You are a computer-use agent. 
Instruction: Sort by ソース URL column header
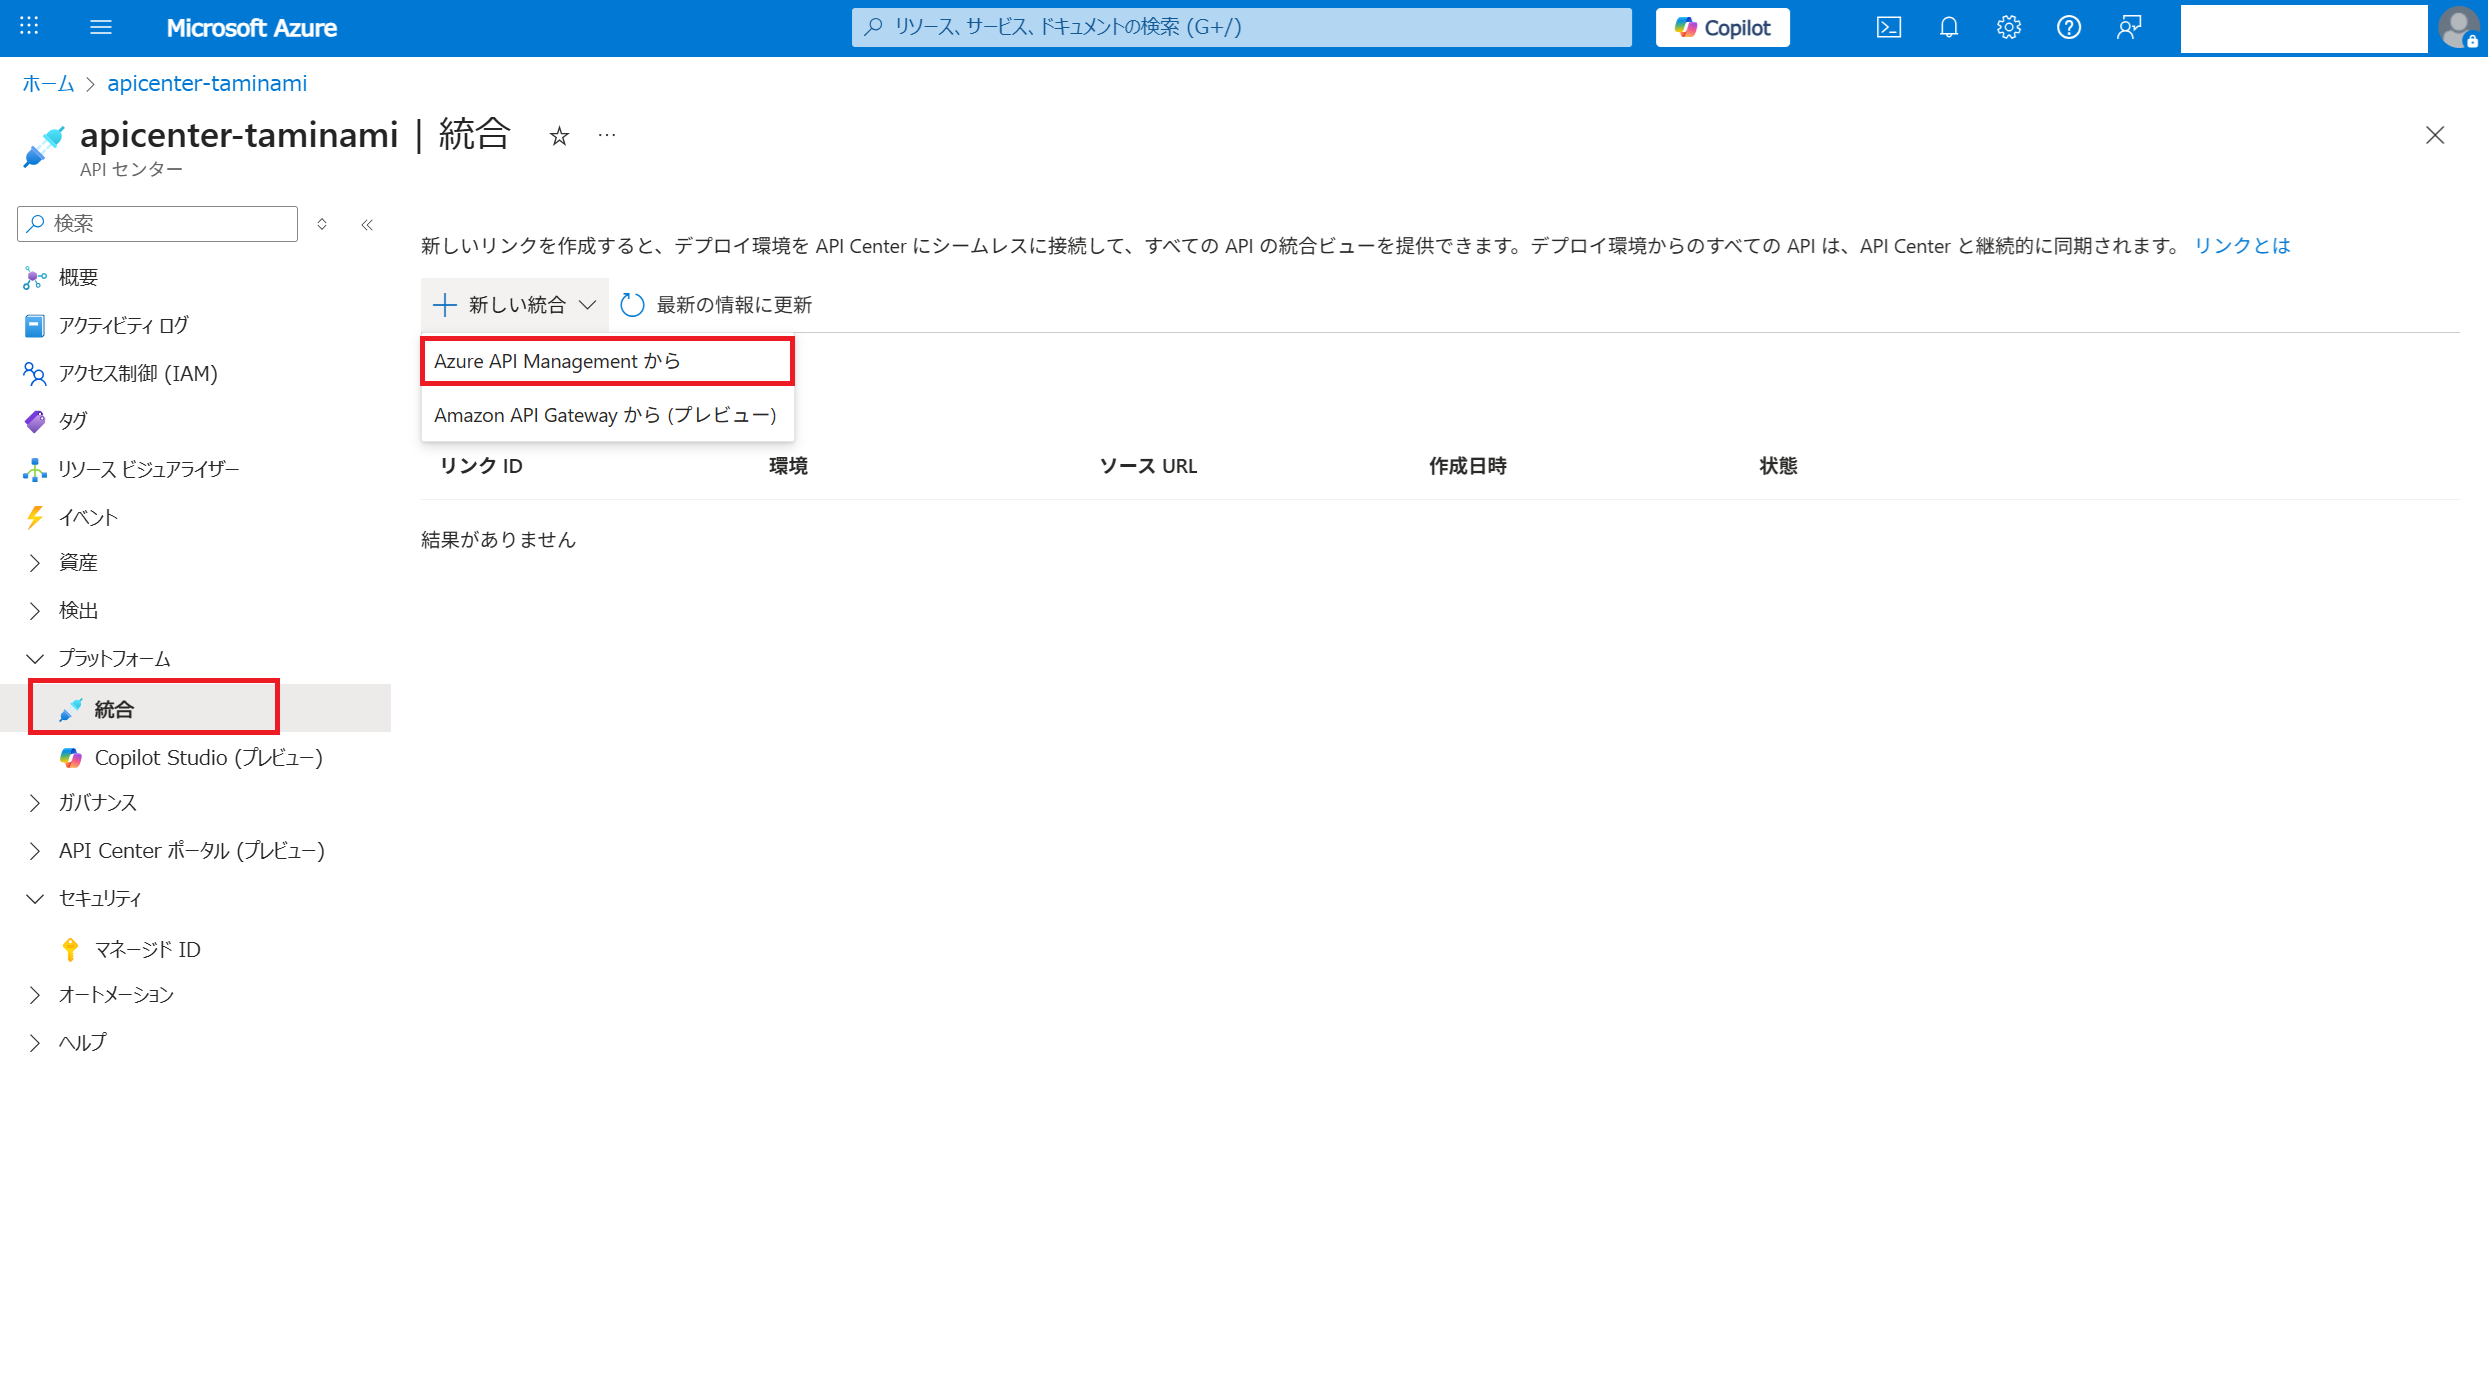pos(1148,466)
